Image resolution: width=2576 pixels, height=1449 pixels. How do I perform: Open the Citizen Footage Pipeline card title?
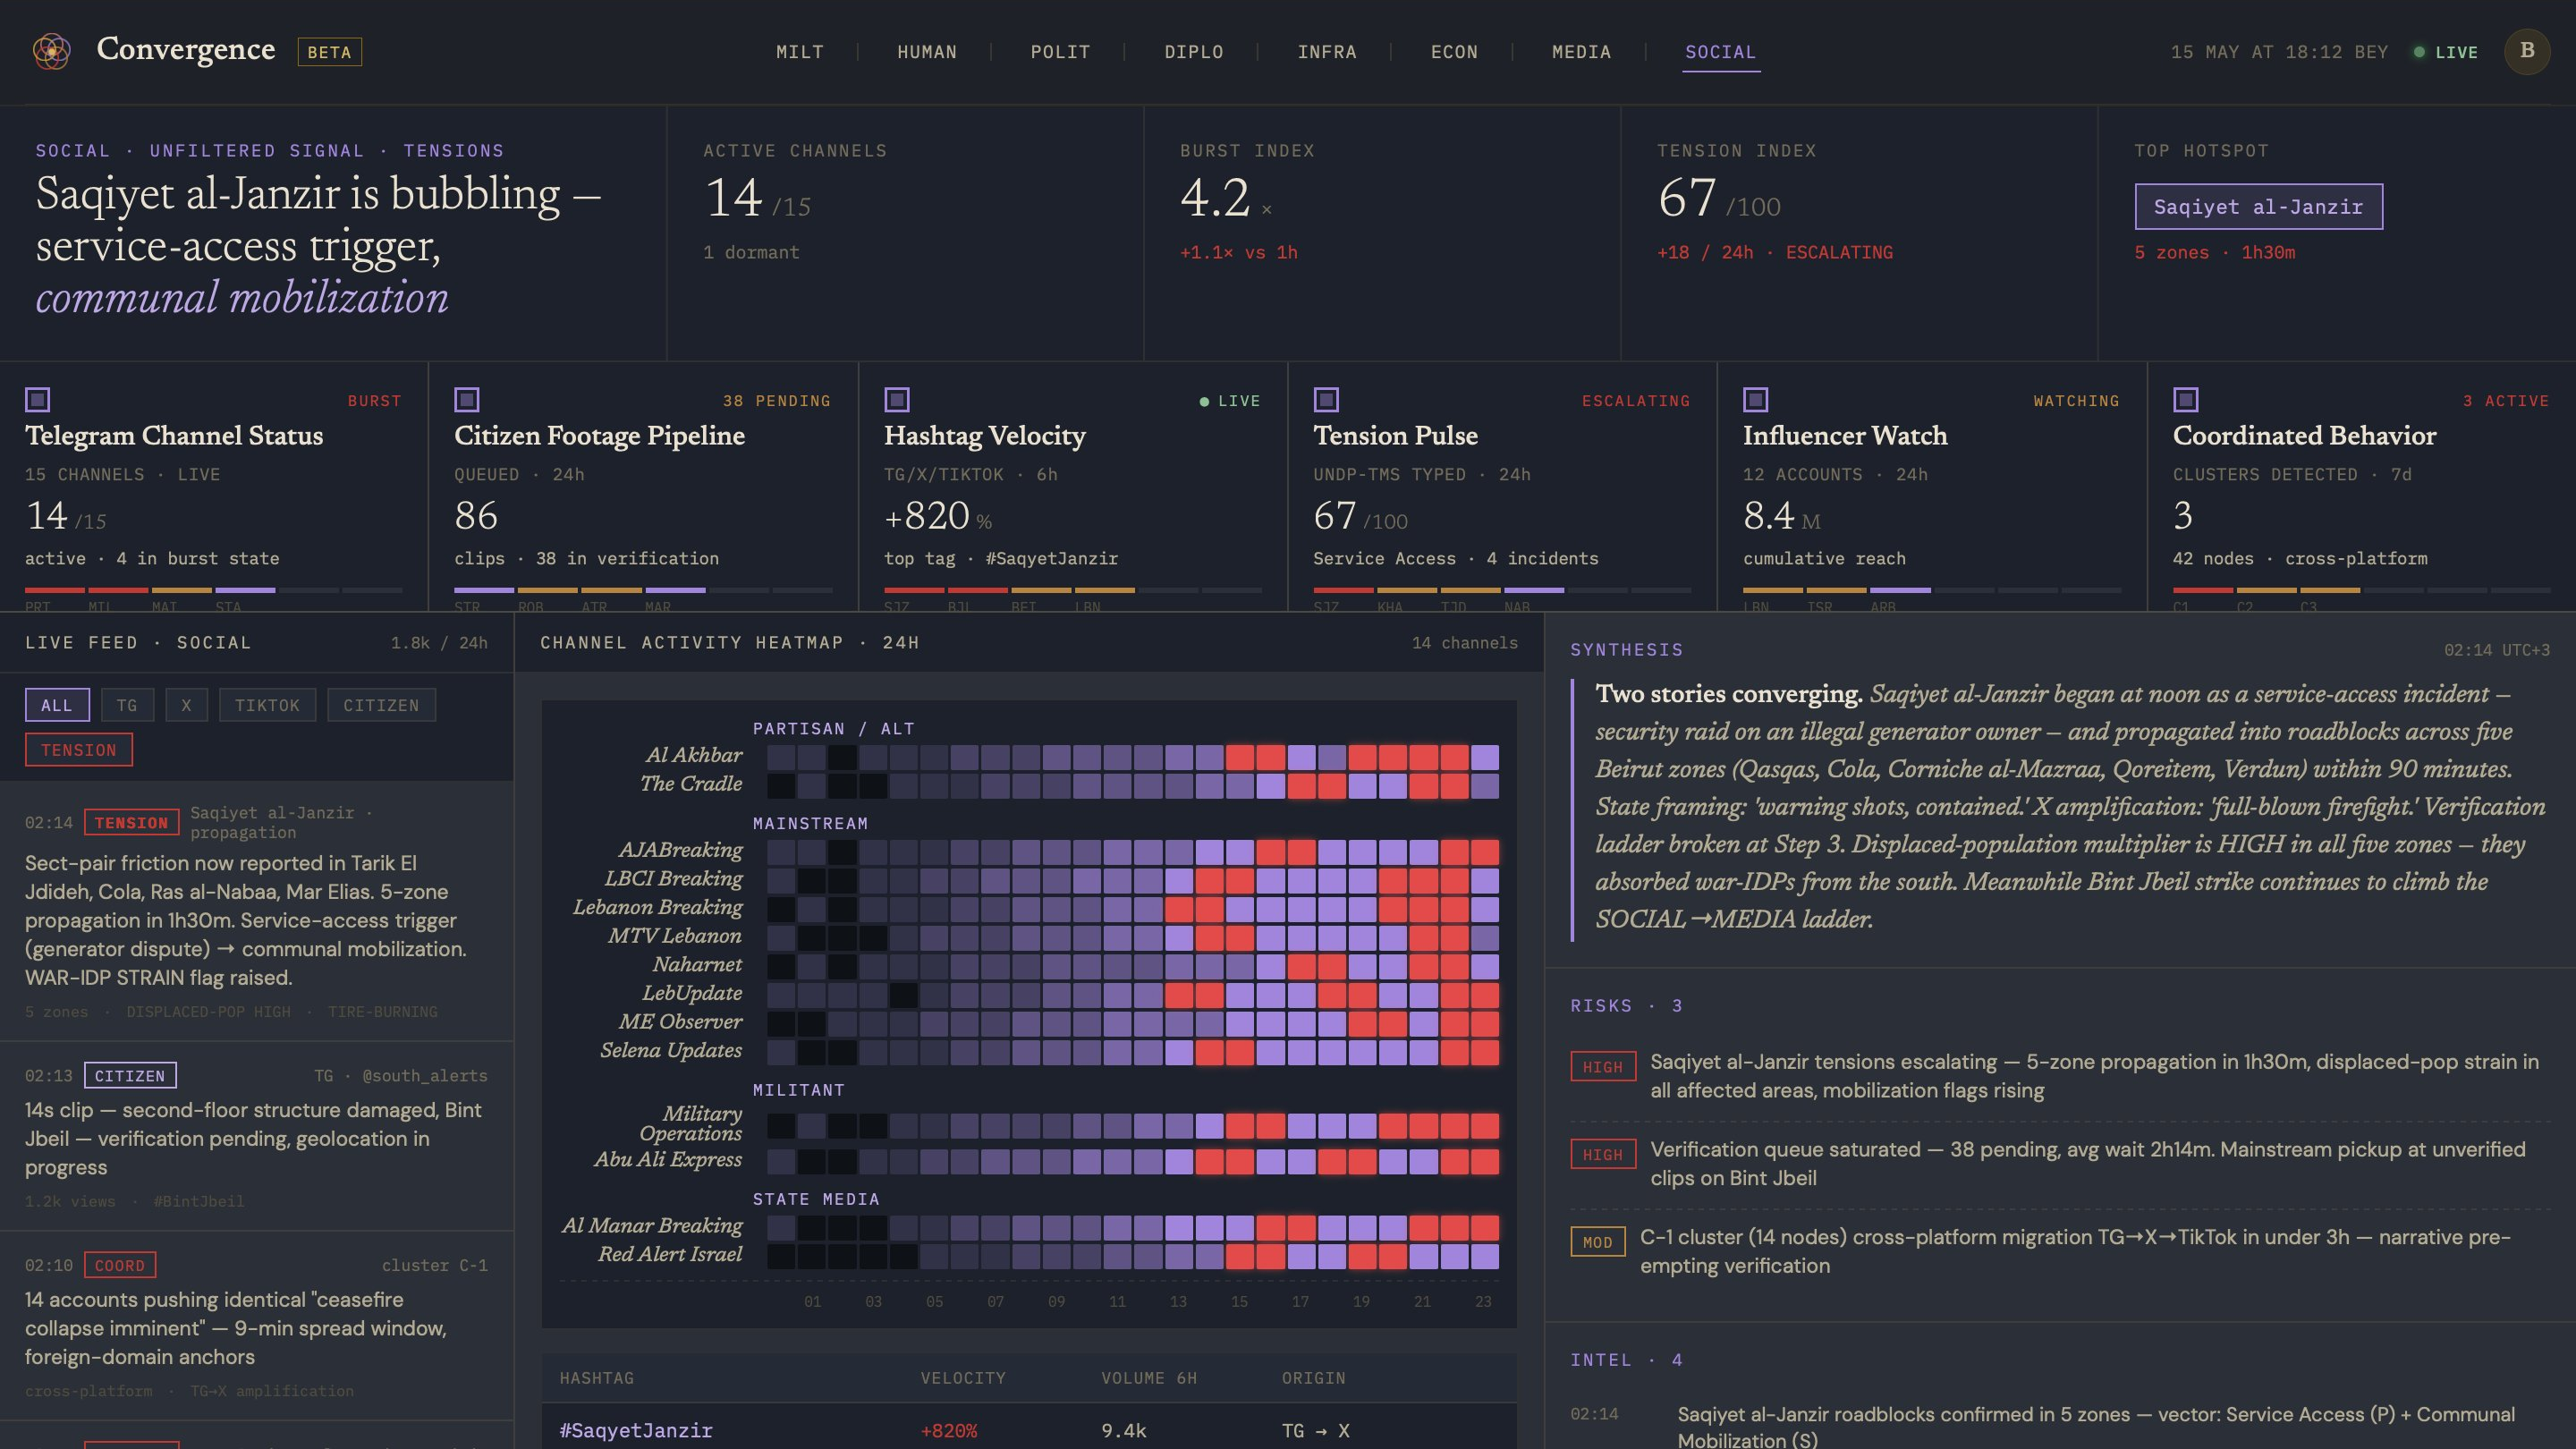pos(599,436)
